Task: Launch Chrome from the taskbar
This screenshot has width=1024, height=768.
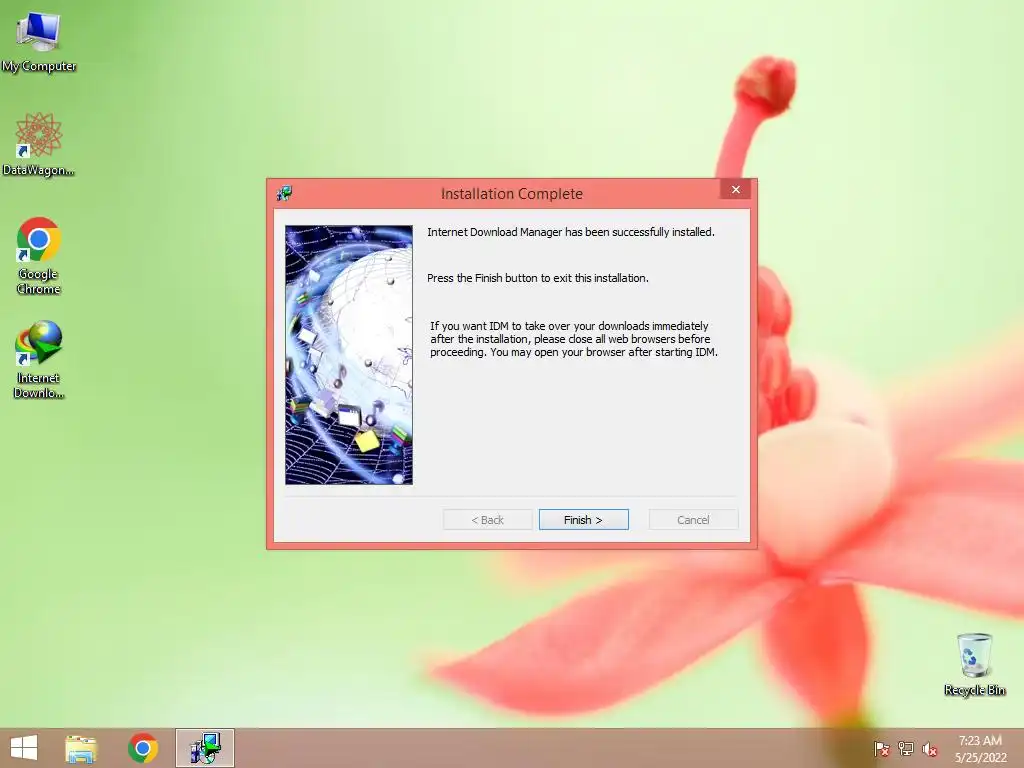Action: (x=142, y=748)
